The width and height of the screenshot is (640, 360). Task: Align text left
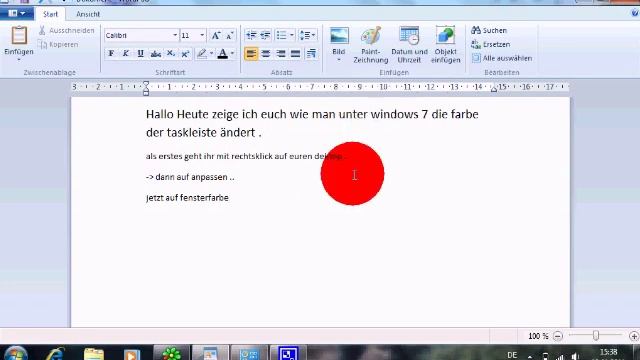(251, 53)
